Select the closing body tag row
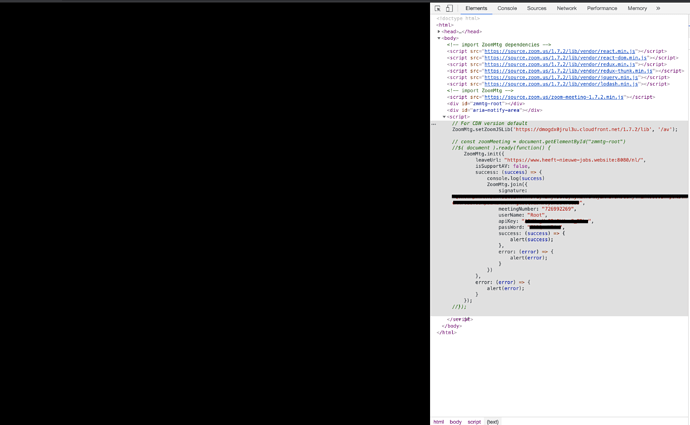Image resolution: width=690 pixels, height=425 pixels. [452, 326]
